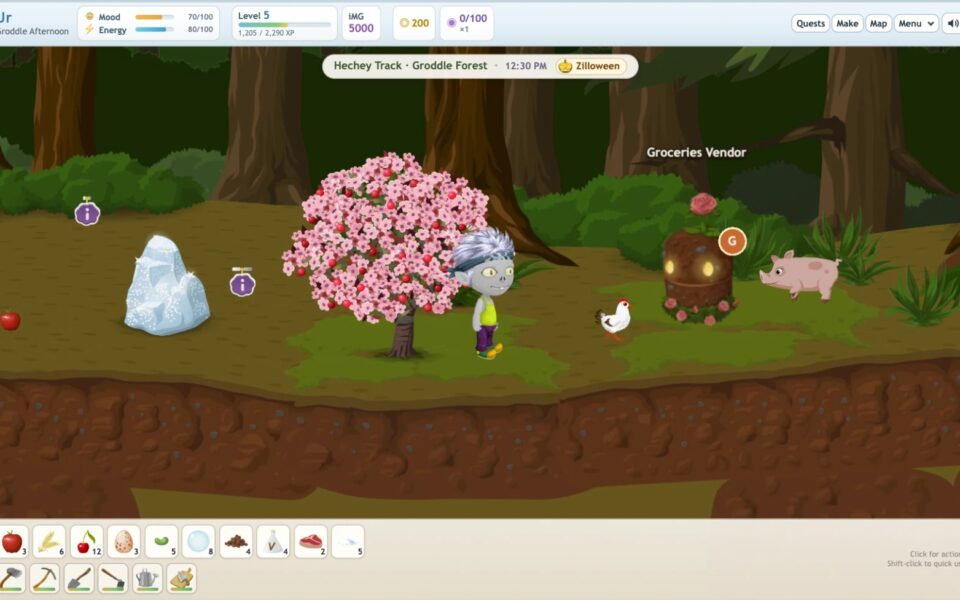Screen dimensions: 960x600
Task: Select the blue bubble inventory item
Action: pyautogui.click(x=198, y=542)
